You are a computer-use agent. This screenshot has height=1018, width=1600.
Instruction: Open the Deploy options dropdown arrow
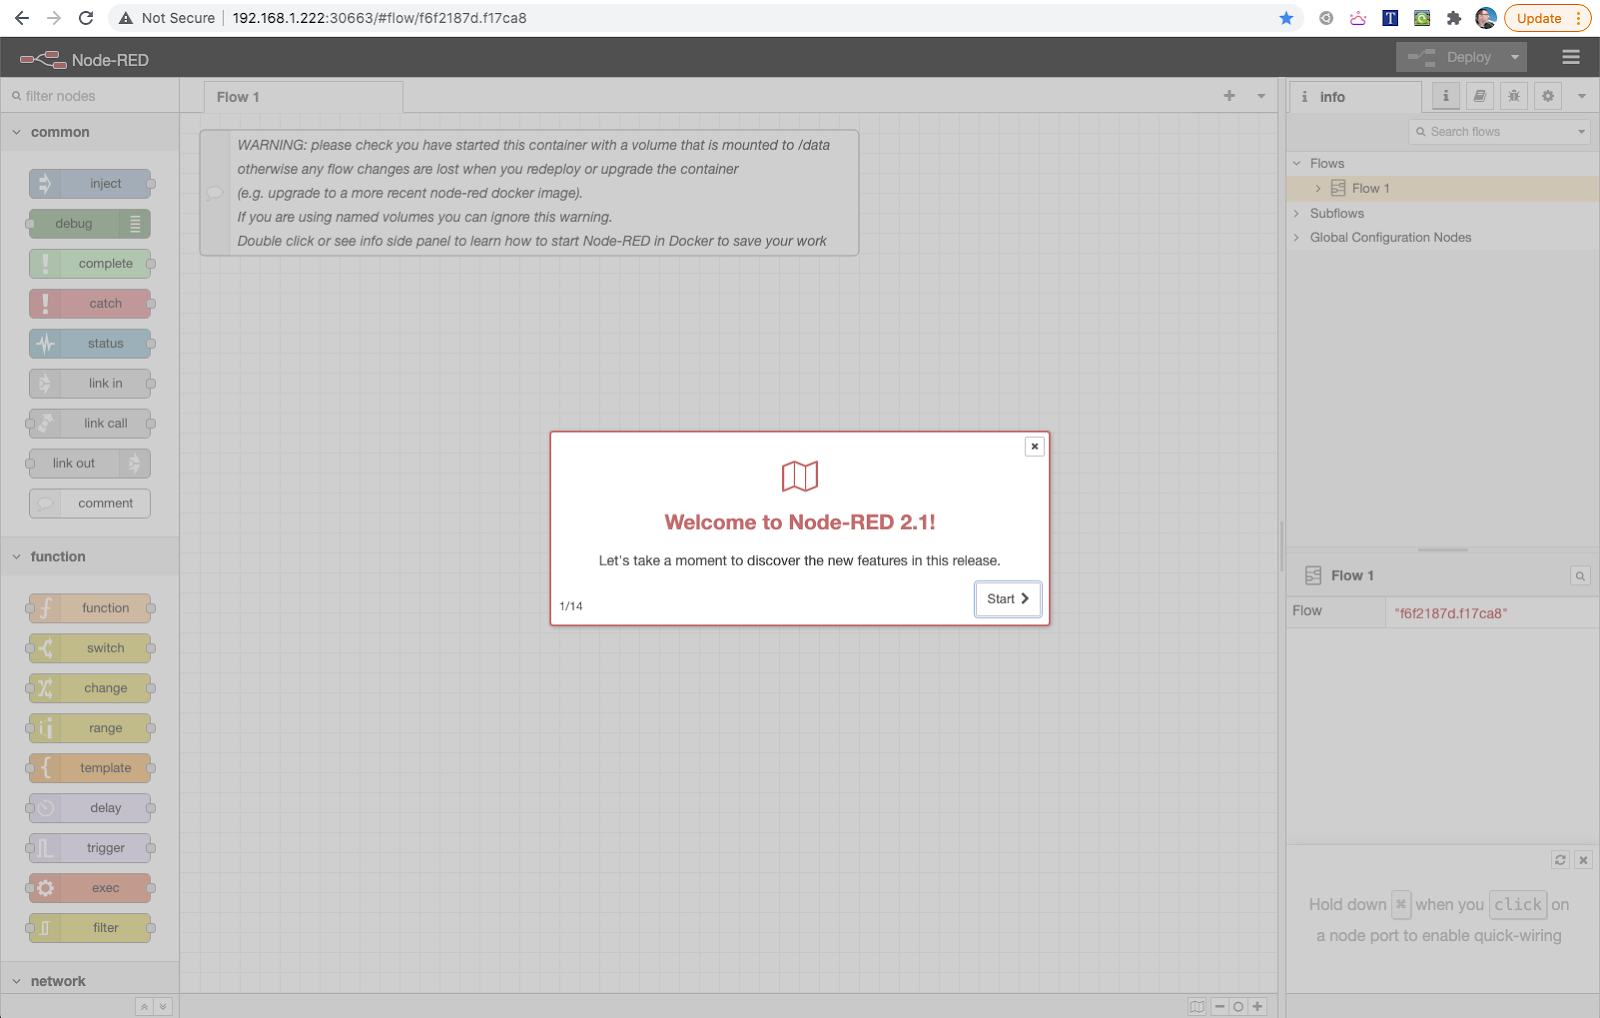pos(1515,57)
